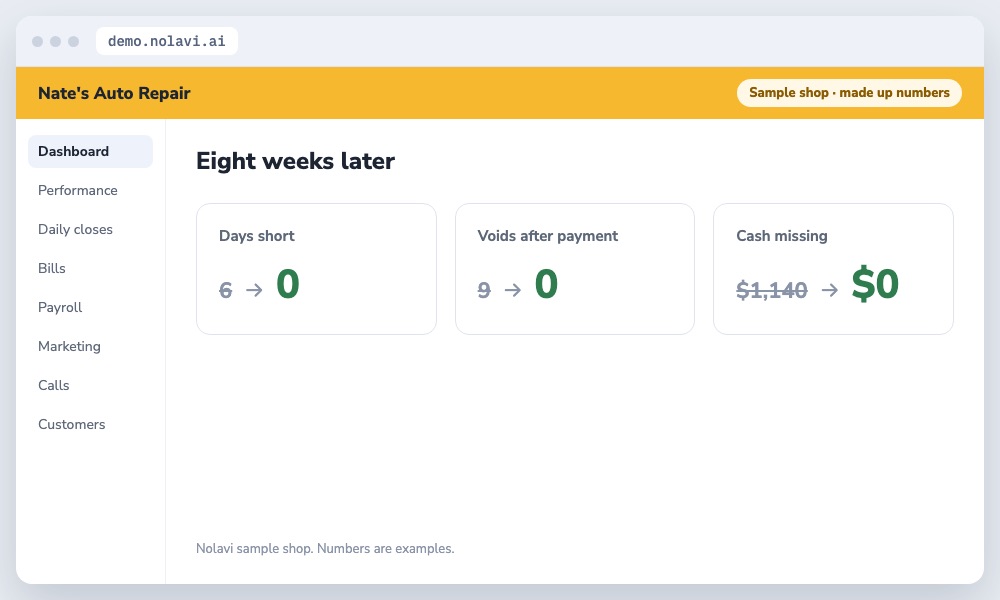Select the Voids after payment card
Image resolution: width=1000 pixels, height=600 pixels.
click(x=575, y=268)
